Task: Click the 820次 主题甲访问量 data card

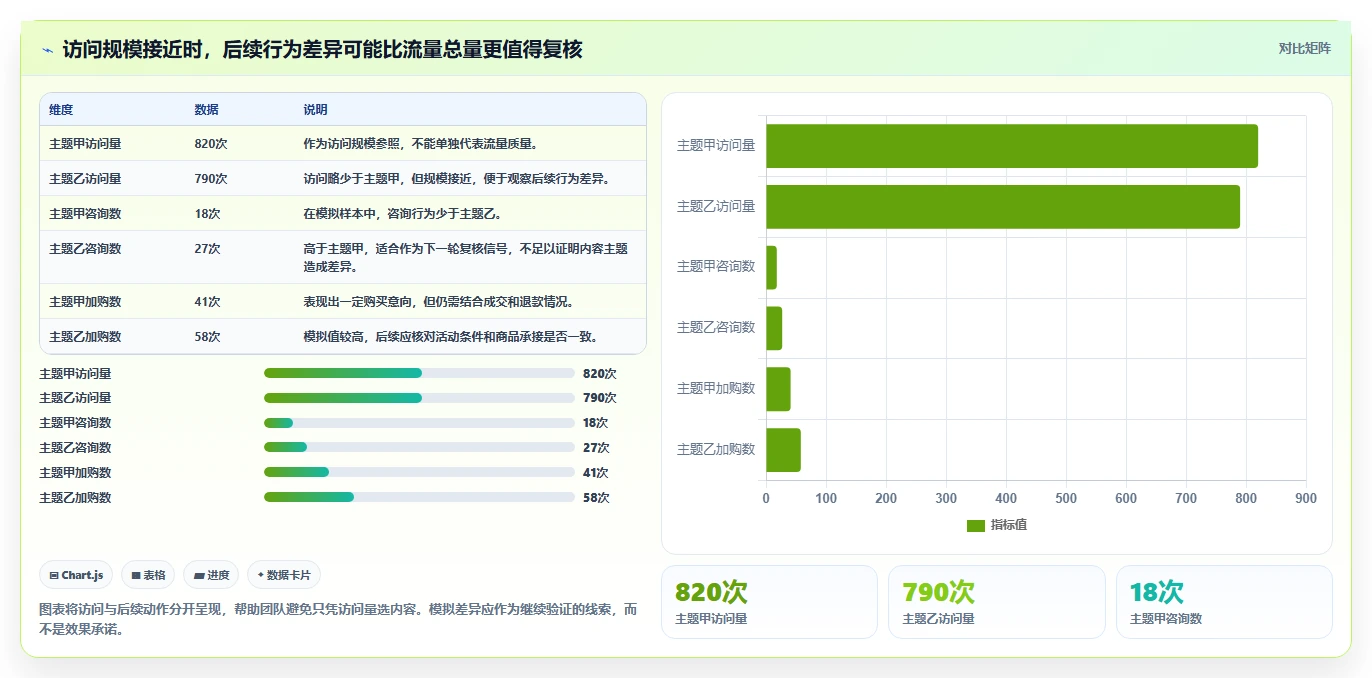Action: pos(769,602)
